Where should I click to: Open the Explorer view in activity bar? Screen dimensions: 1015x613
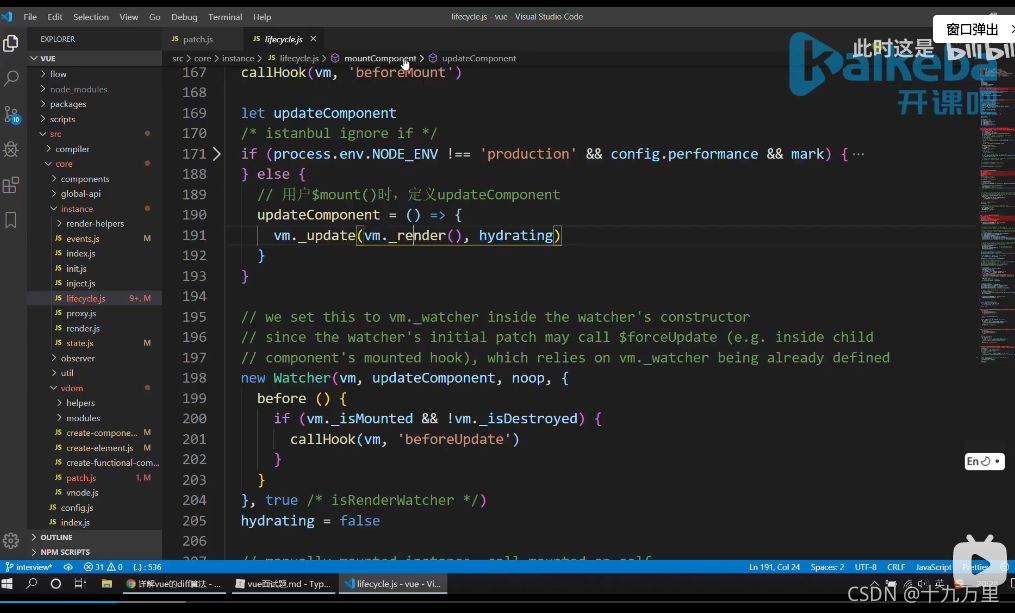click(11, 43)
